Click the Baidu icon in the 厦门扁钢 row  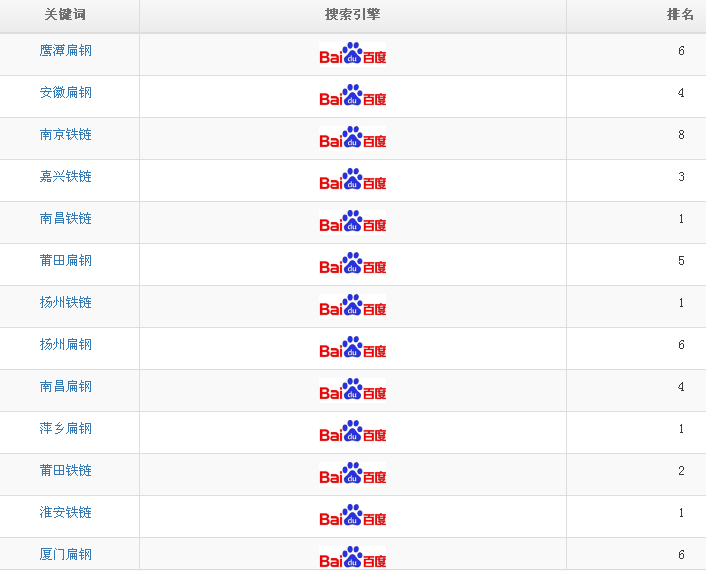353,558
